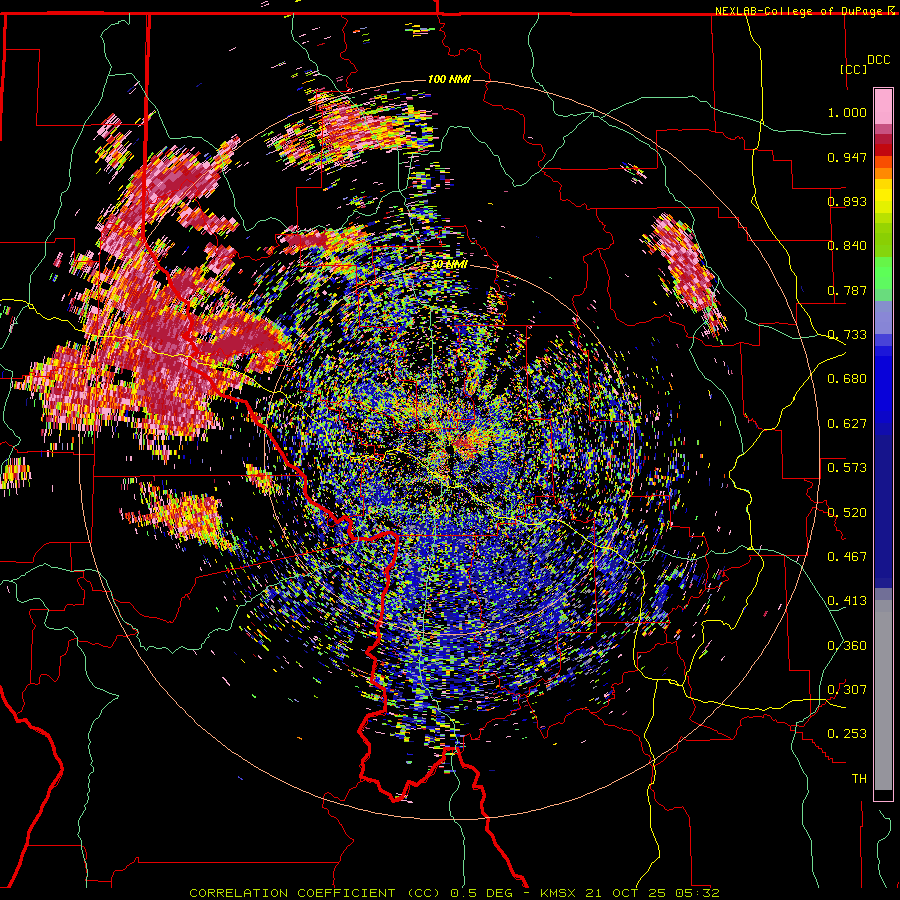Pick the pink segment of the color bar
The width and height of the screenshot is (900, 900).
[x=883, y=107]
